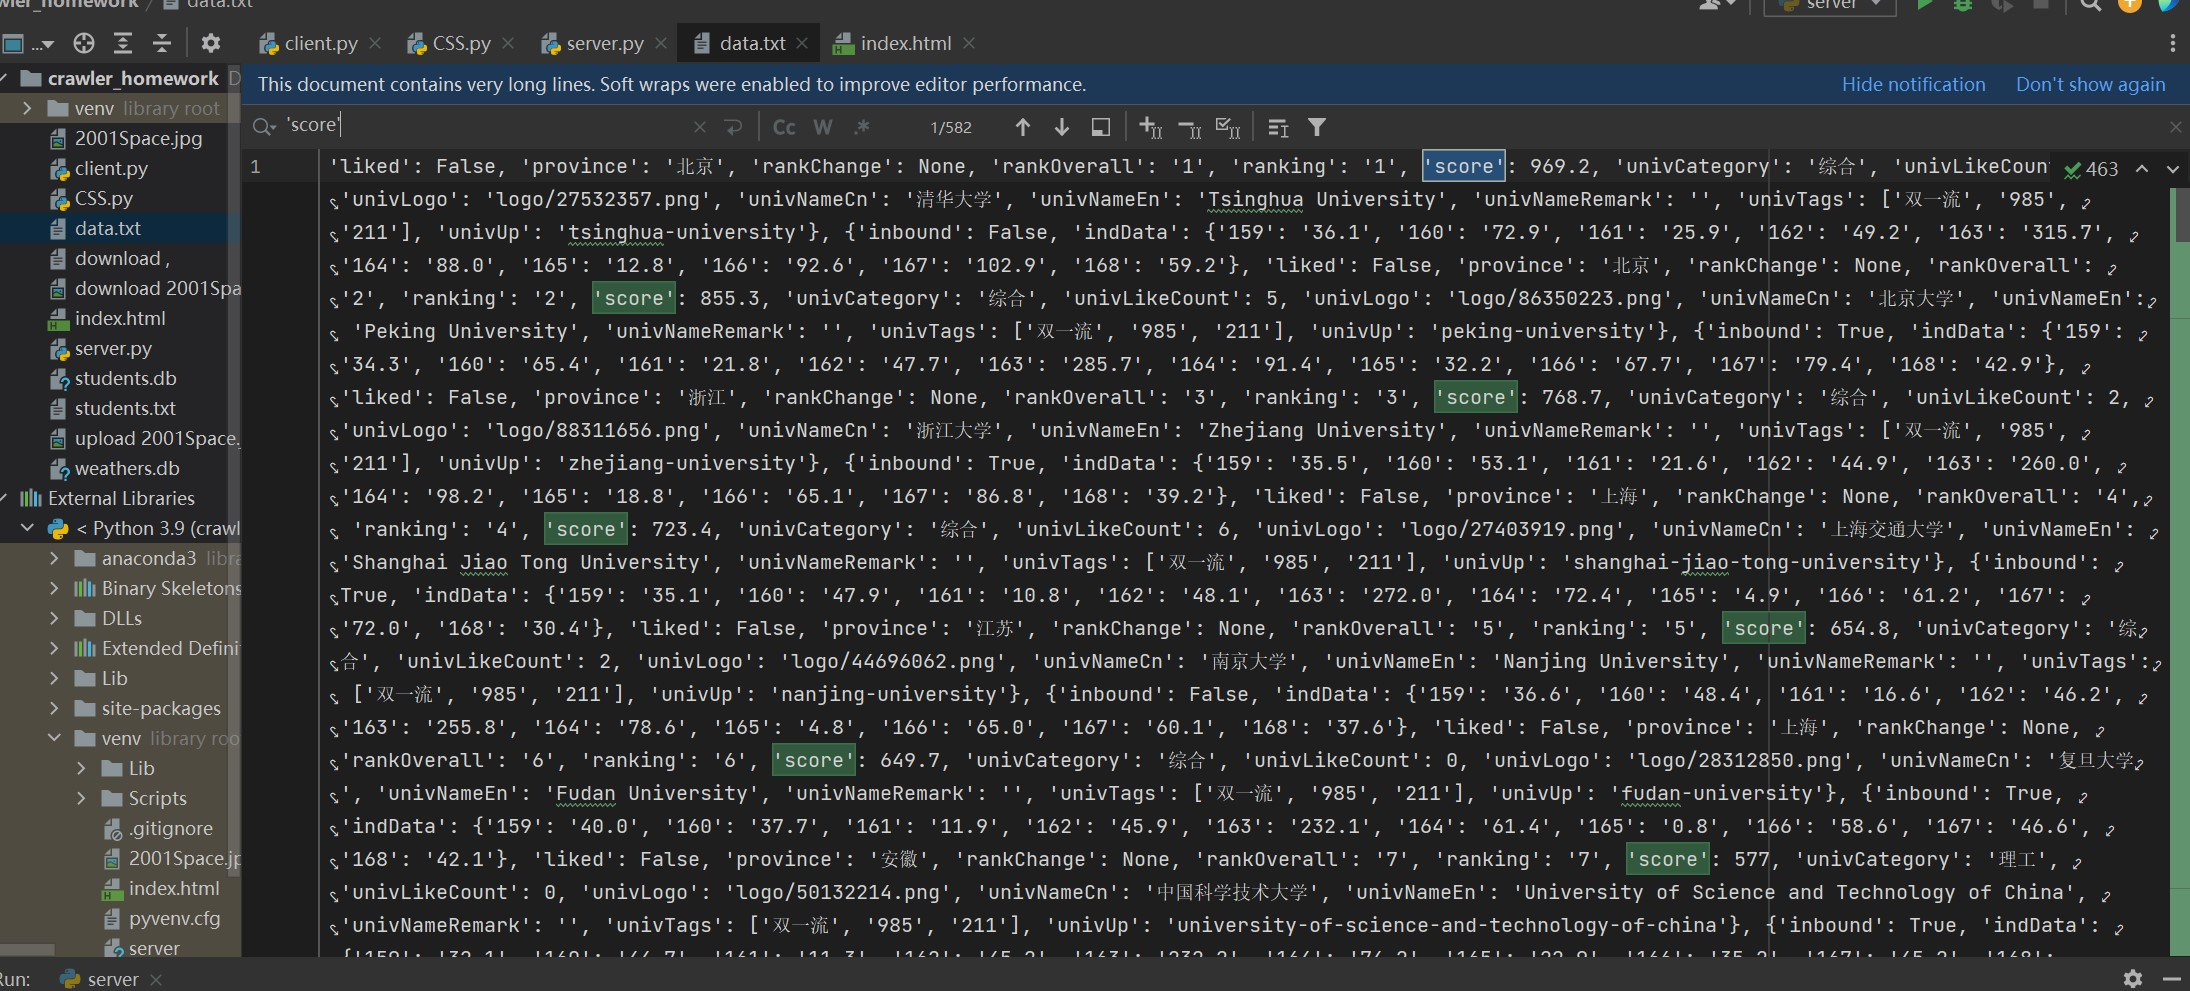Toggle Match Case (Cc) search option
This screenshot has height=991, width=2190.
click(x=784, y=127)
